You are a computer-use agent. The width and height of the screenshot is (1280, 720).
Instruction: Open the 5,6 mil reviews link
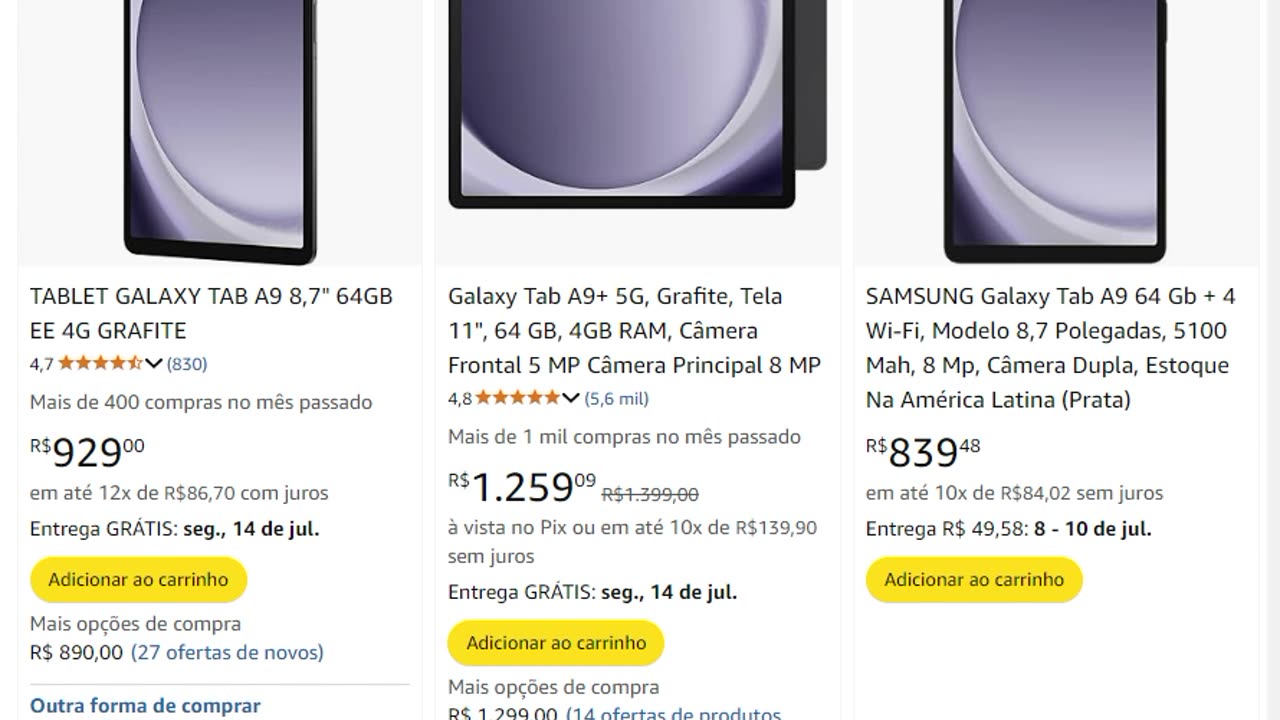point(617,398)
